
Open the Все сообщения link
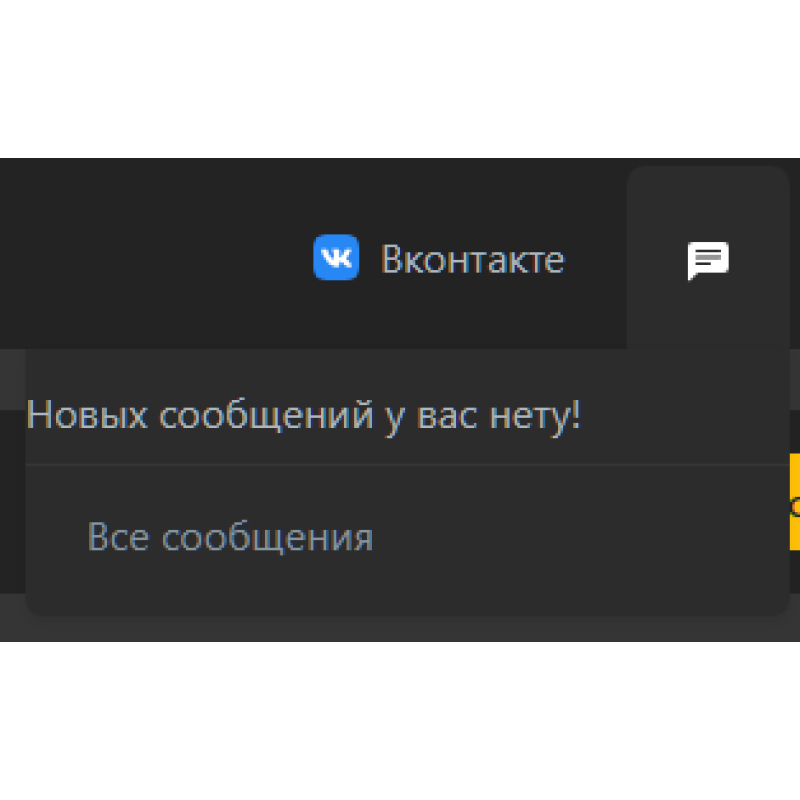tap(230, 537)
